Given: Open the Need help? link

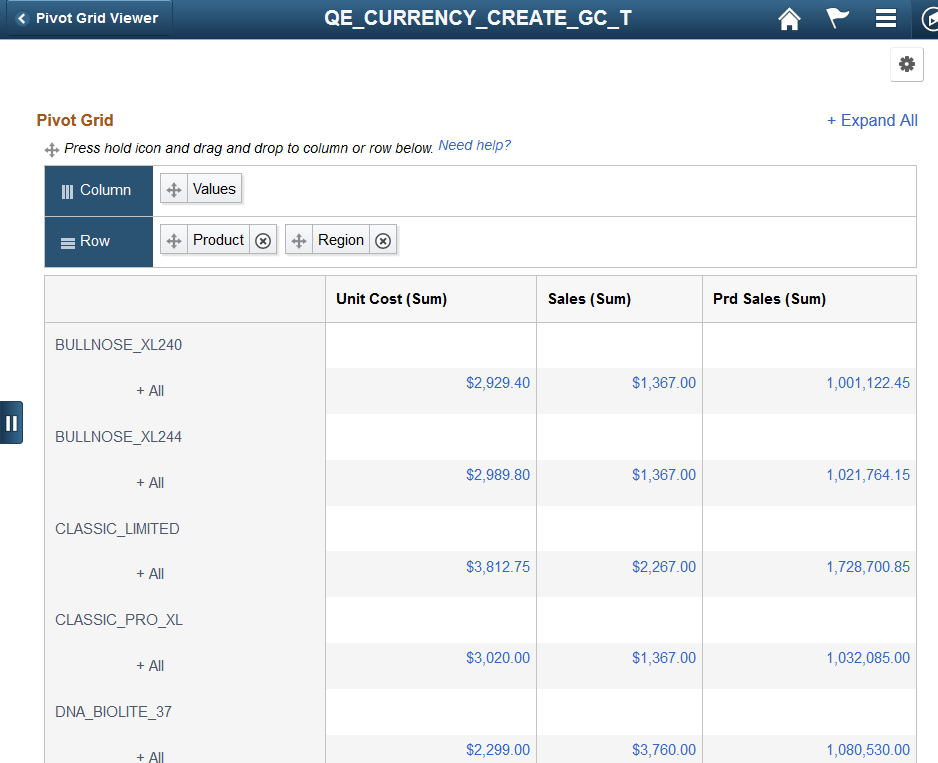Looking at the screenshot, I should point(474,145).
